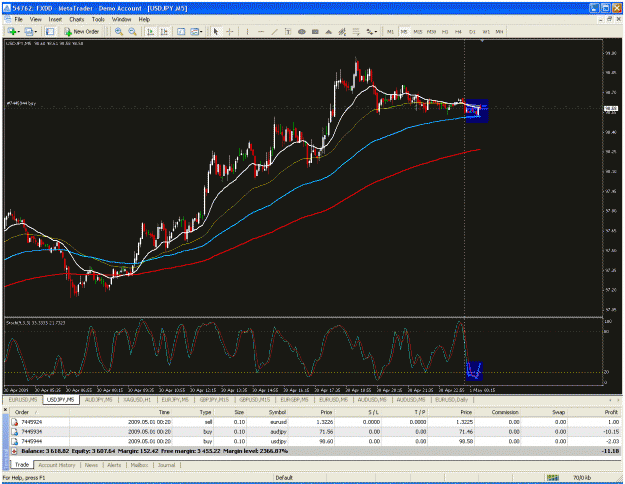625x484 pixels.
Task: Sort trades by the Symbol column header
Action: coord(269,412)
